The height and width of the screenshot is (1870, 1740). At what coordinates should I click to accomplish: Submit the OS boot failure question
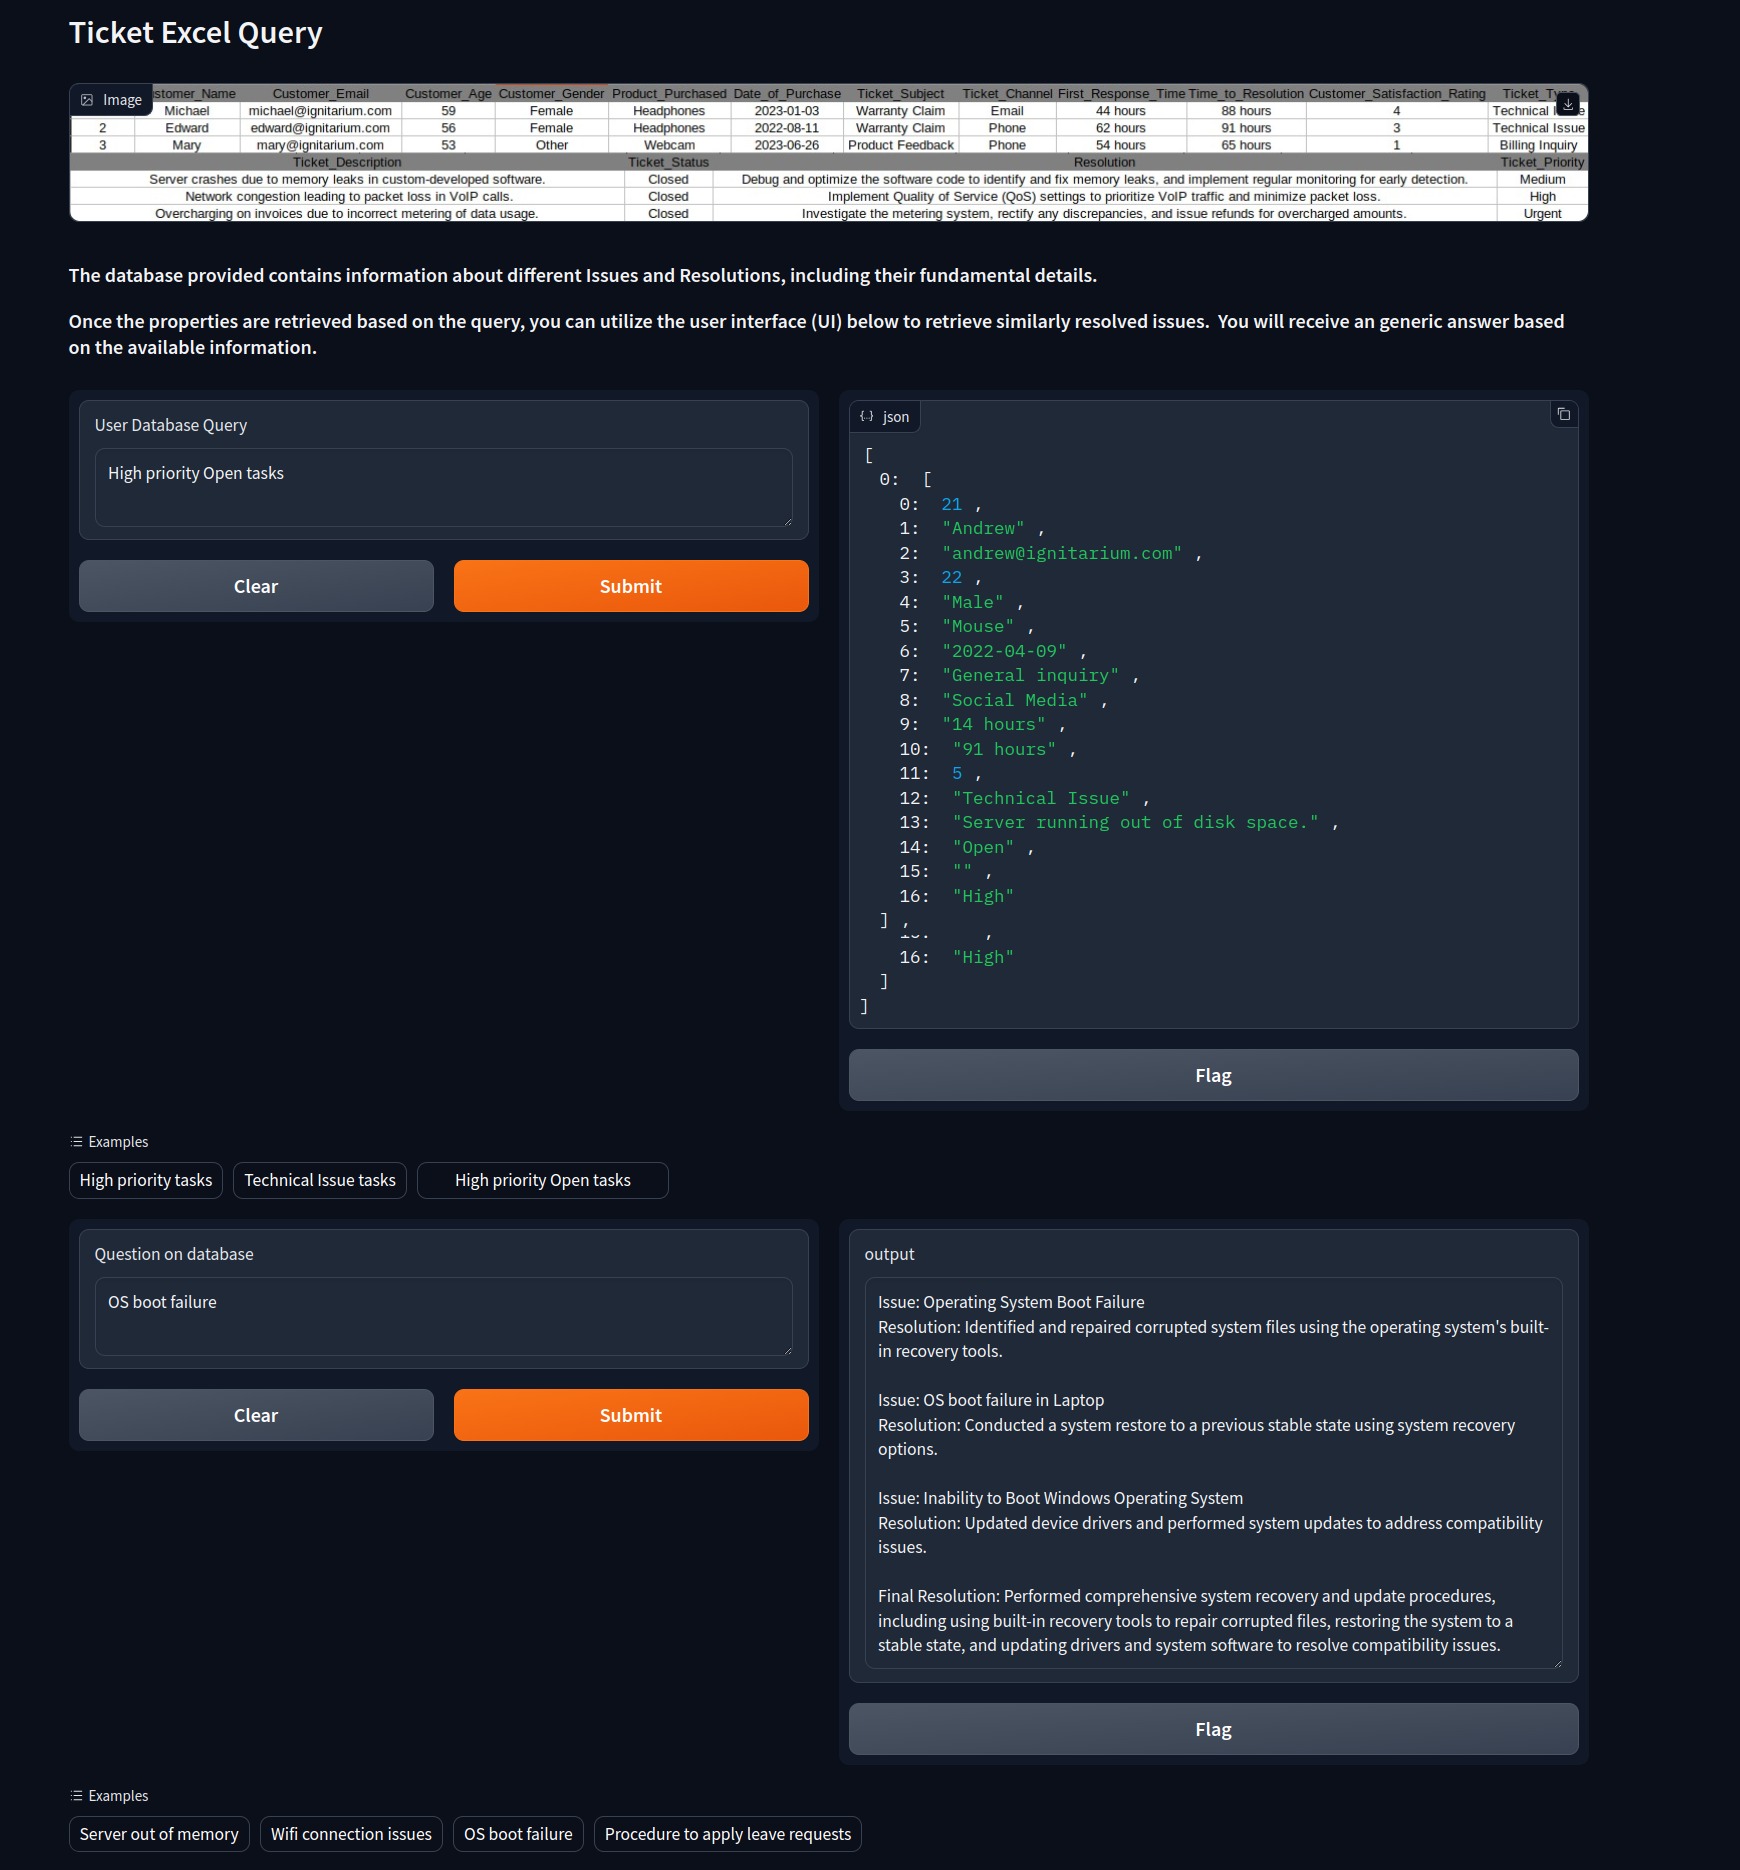pos(630,1415)
